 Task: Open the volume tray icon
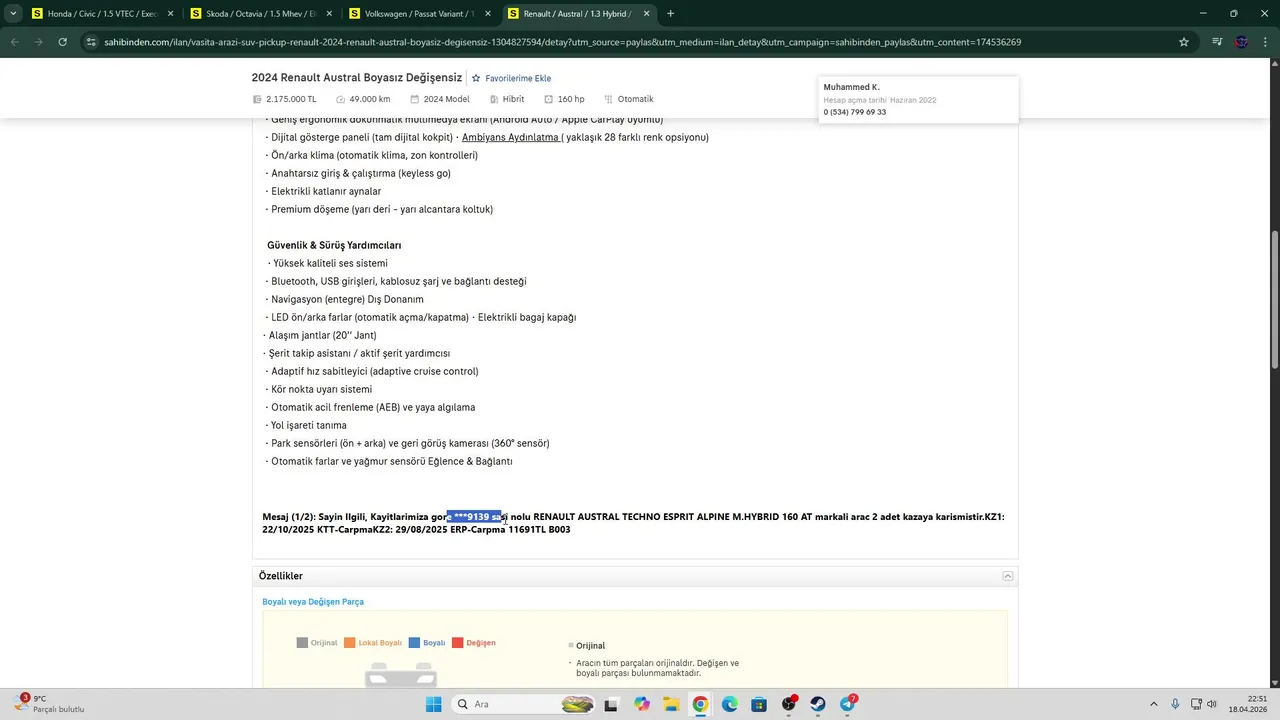coord(1212,704)
